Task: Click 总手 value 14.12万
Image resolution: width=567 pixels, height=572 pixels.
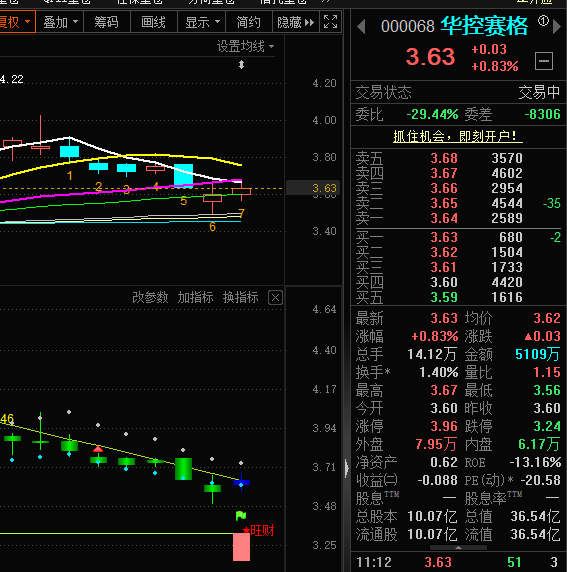Action: [x=432, y=354]
